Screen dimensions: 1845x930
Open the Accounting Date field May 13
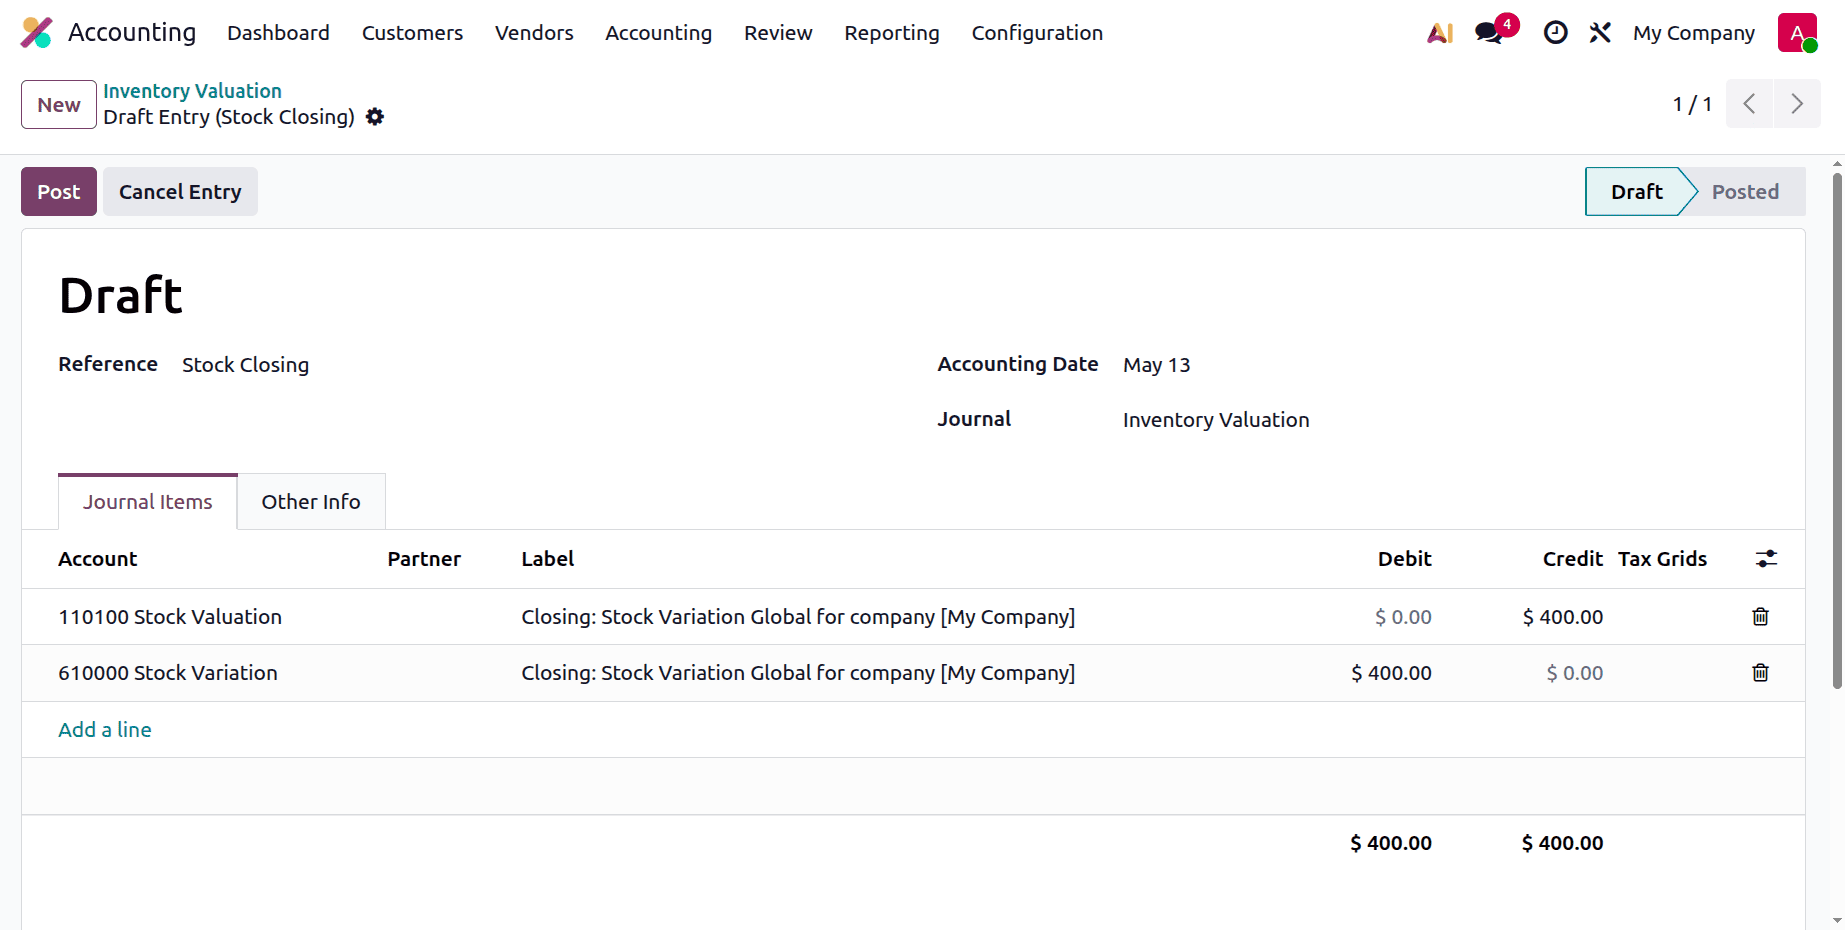(x=1156, y=365)
